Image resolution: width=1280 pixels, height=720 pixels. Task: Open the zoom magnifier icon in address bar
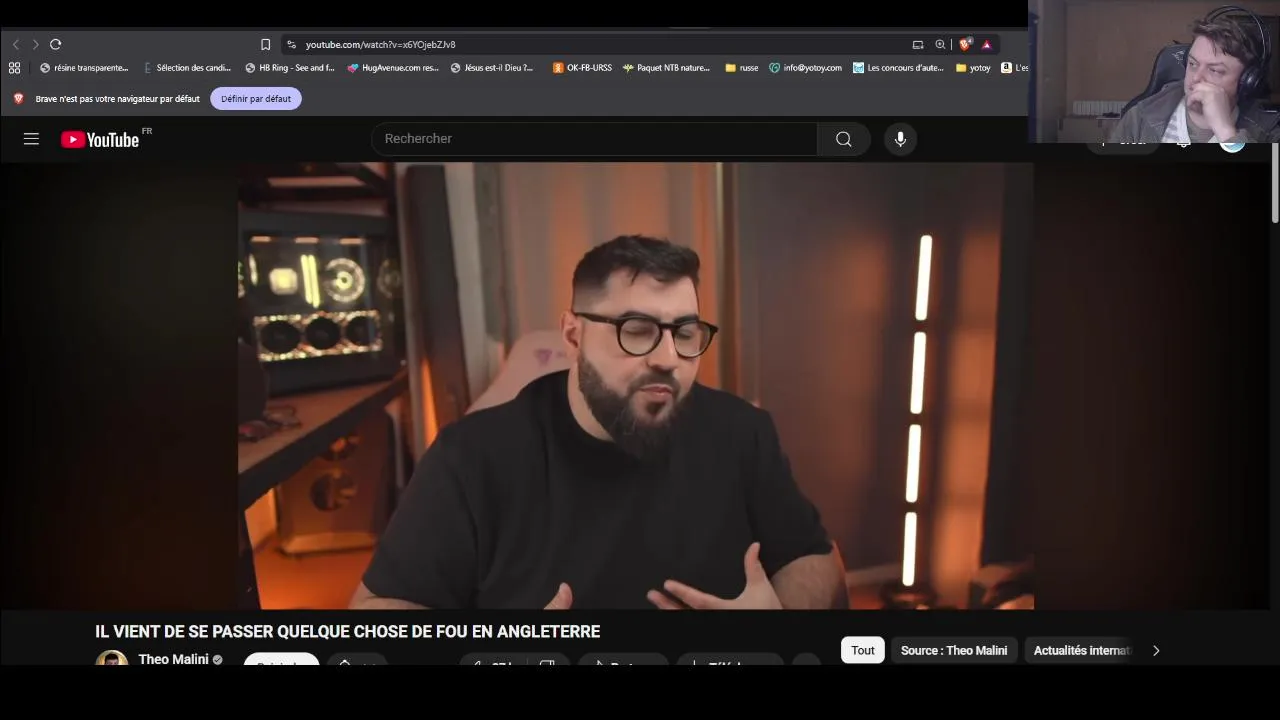click(x=940, y=44)
